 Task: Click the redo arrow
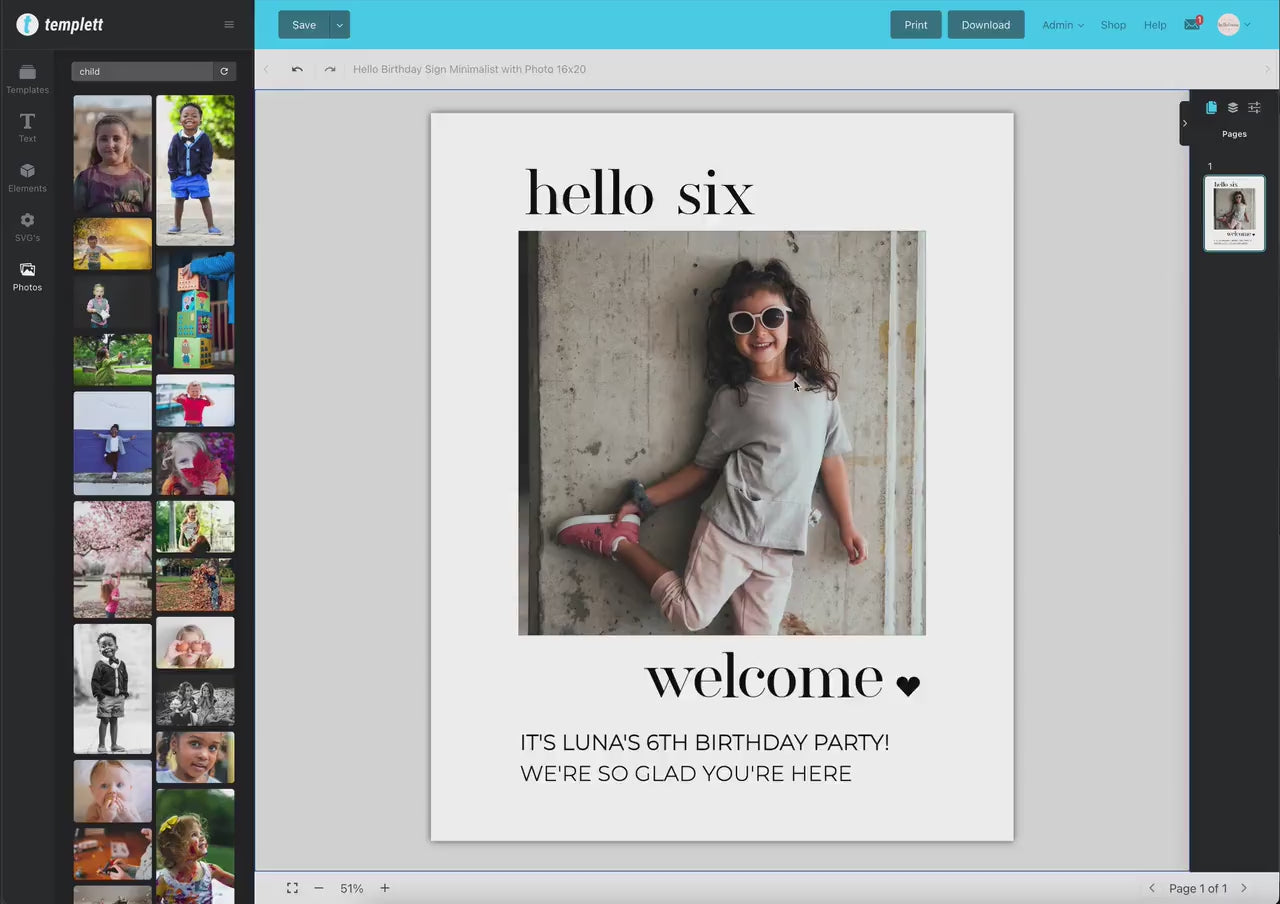tap(330, 69)
